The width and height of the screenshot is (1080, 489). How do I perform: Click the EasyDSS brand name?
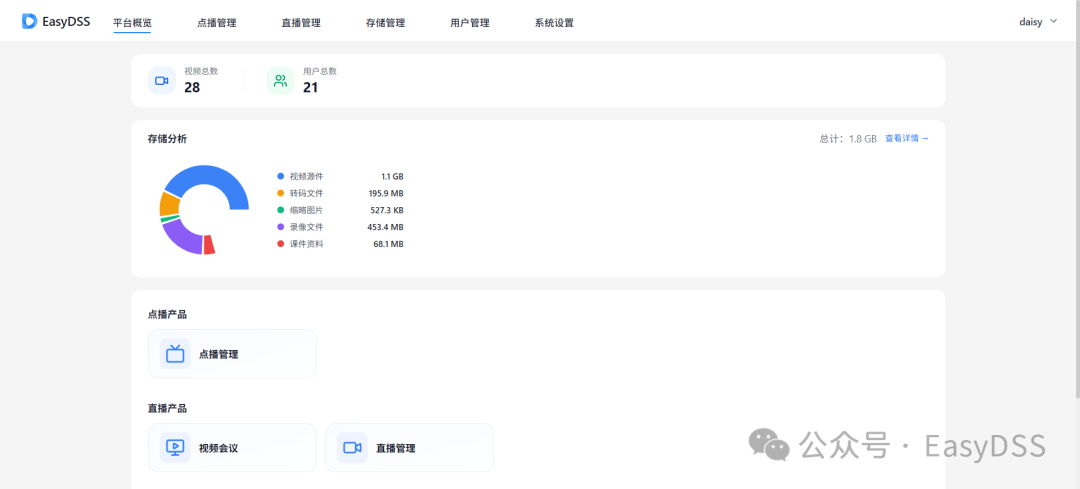coord(66,21)
